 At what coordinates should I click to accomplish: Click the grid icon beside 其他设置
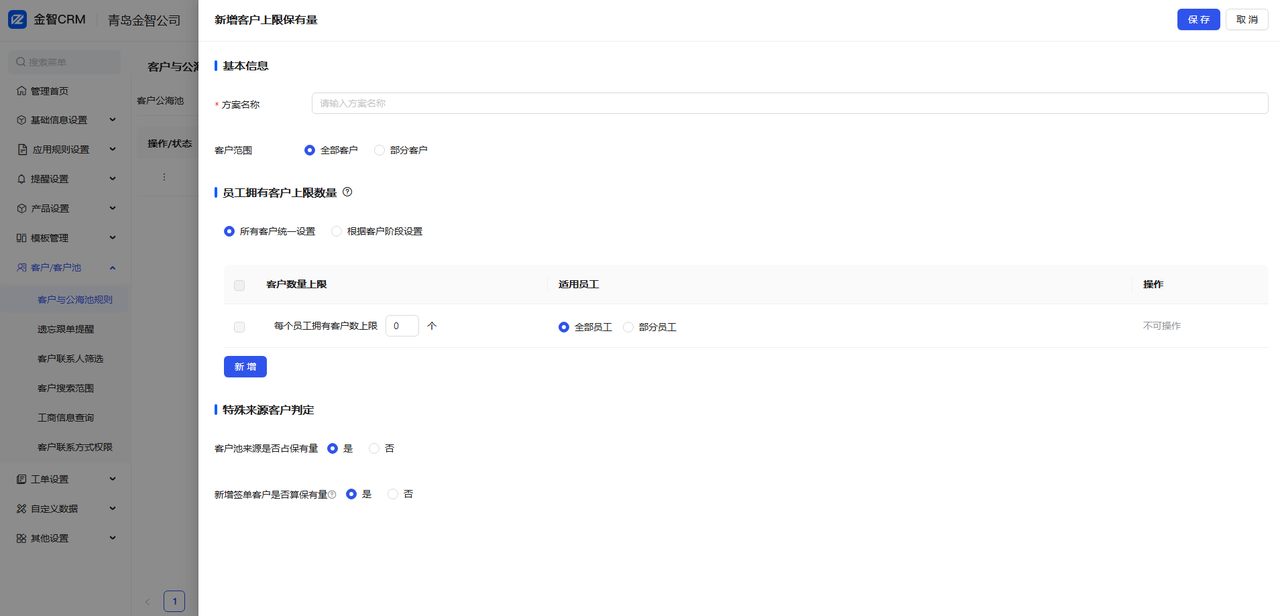tap(21, 539)
